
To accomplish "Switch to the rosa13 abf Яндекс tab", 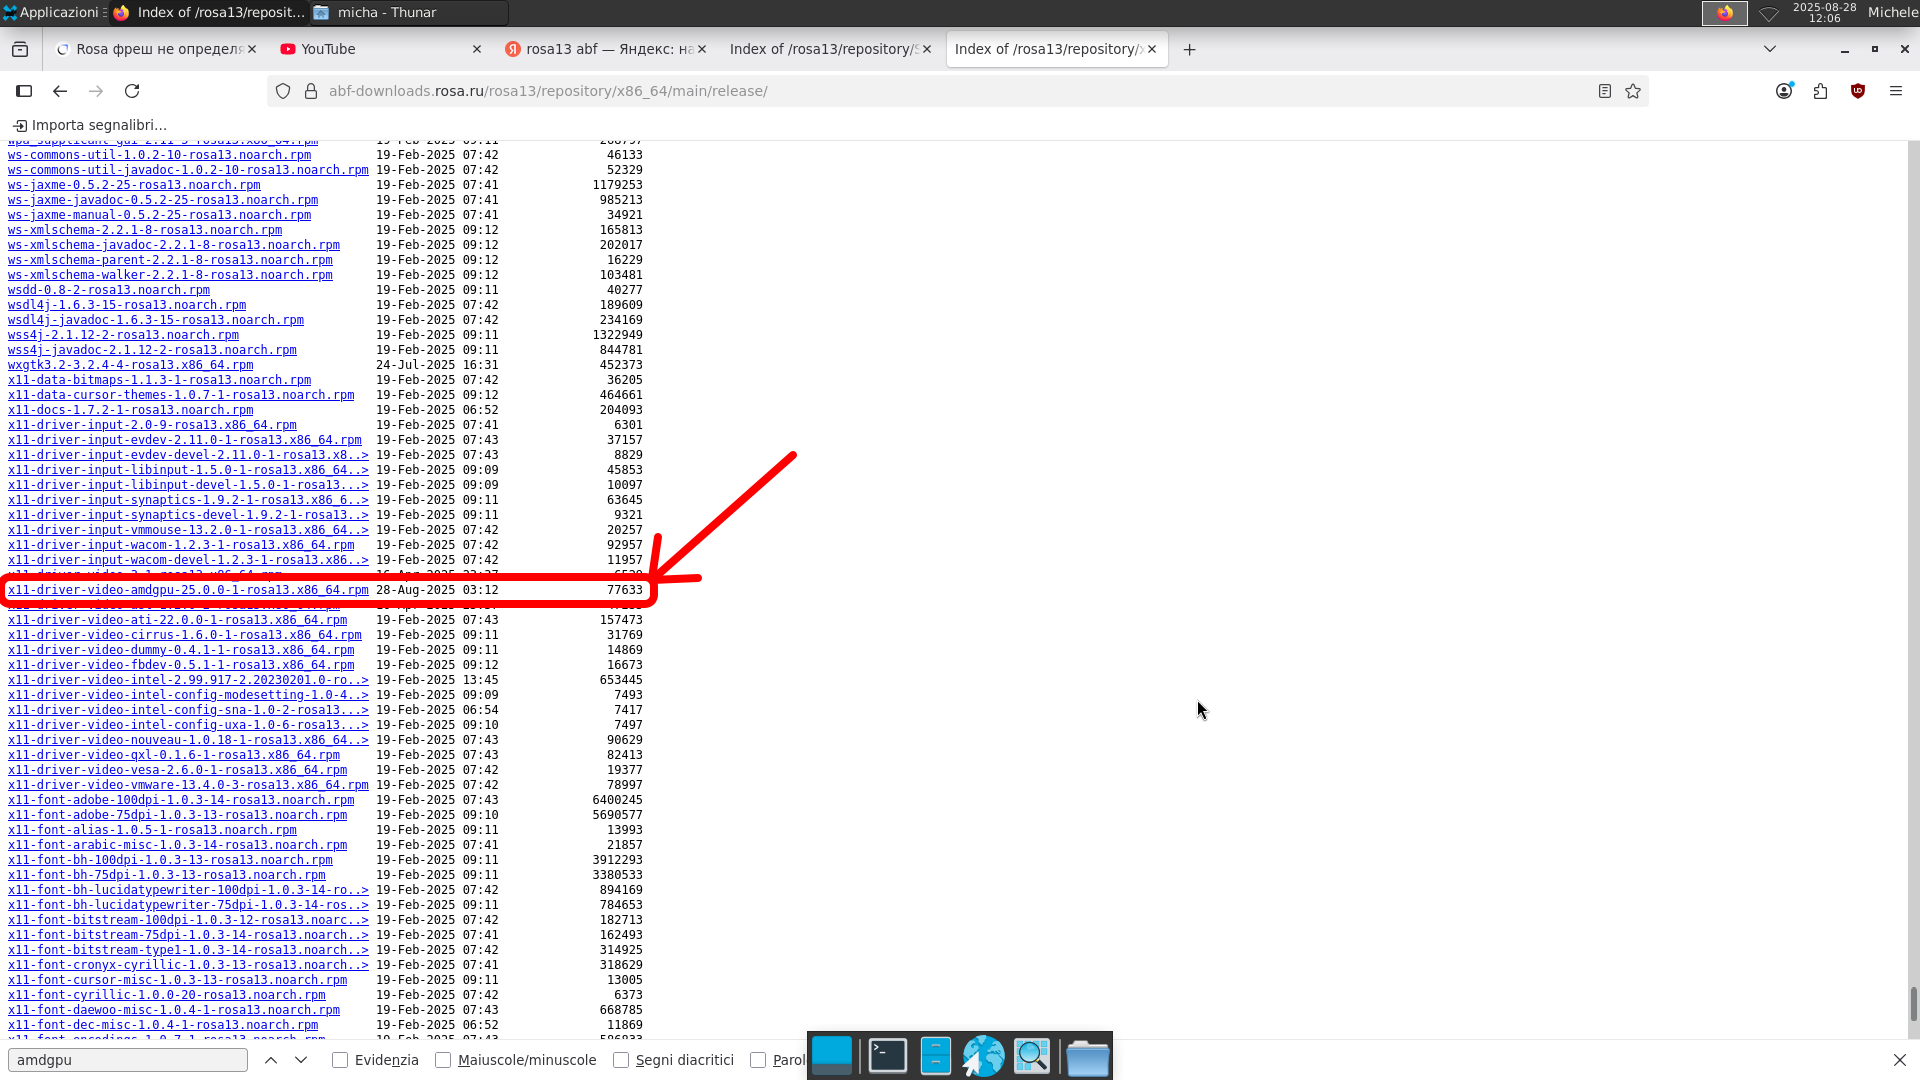I will click(x=608, y=49).
